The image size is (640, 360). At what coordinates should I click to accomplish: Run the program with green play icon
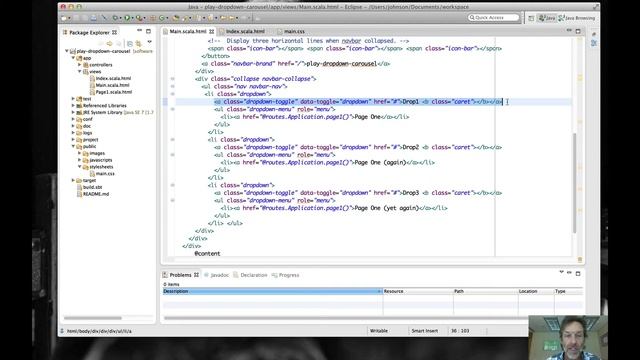coord(127,18)
